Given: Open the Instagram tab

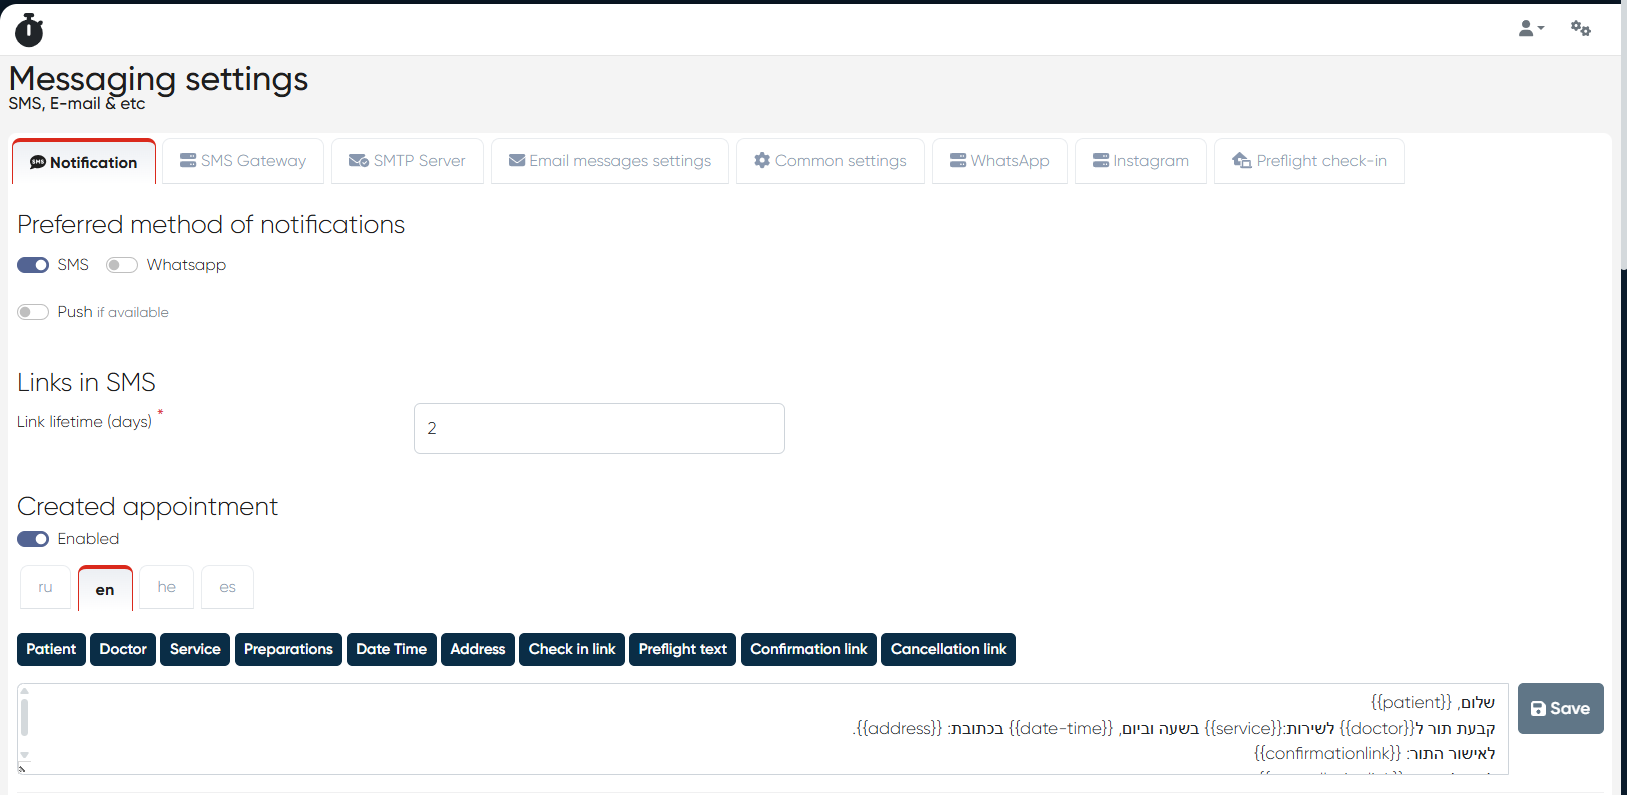Looking at the screenshot, I should (x=1141, y=161).
